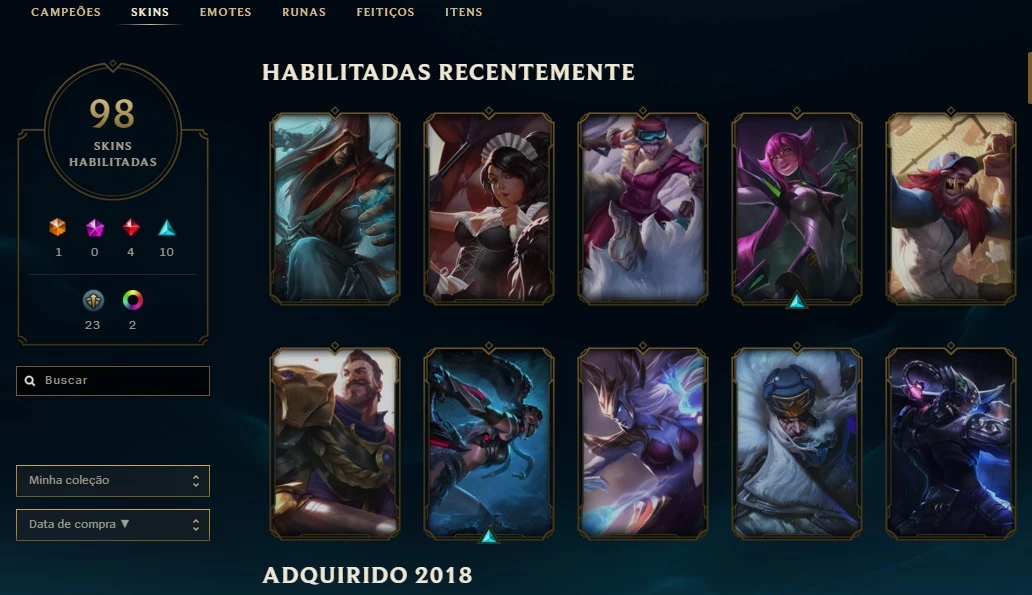Click the purple mythic gem icon
The image size is (1032, 595).
[95, 228]
